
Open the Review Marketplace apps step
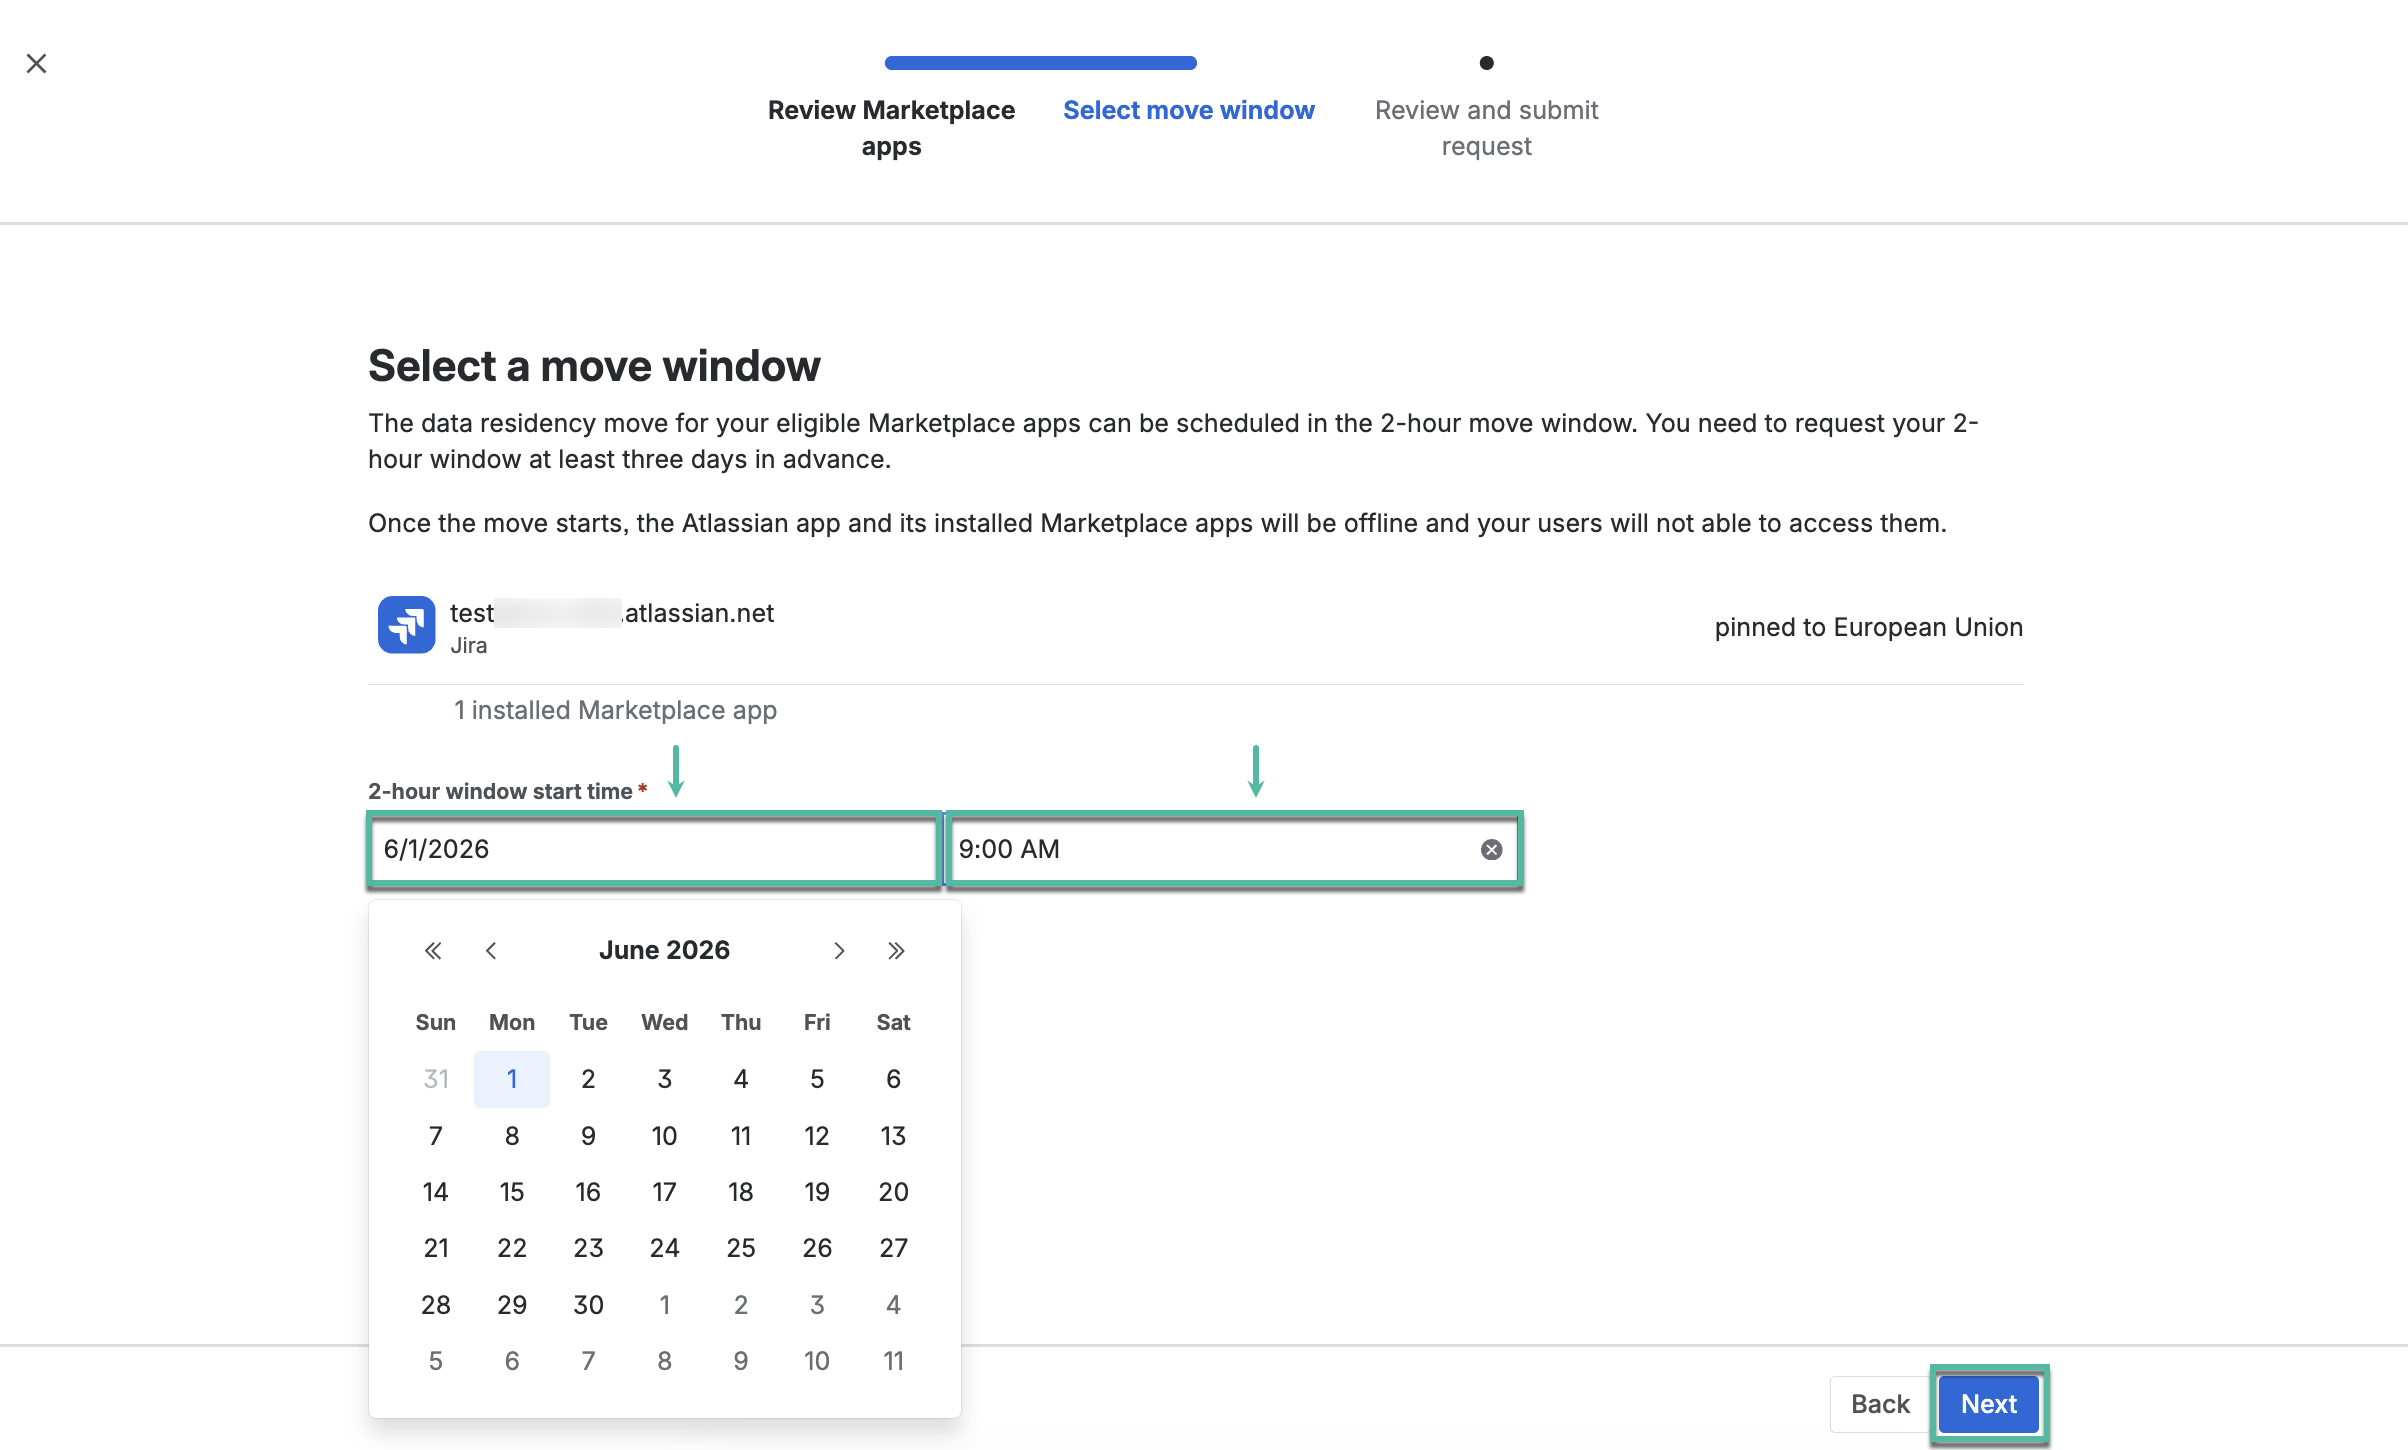point(891,128)
